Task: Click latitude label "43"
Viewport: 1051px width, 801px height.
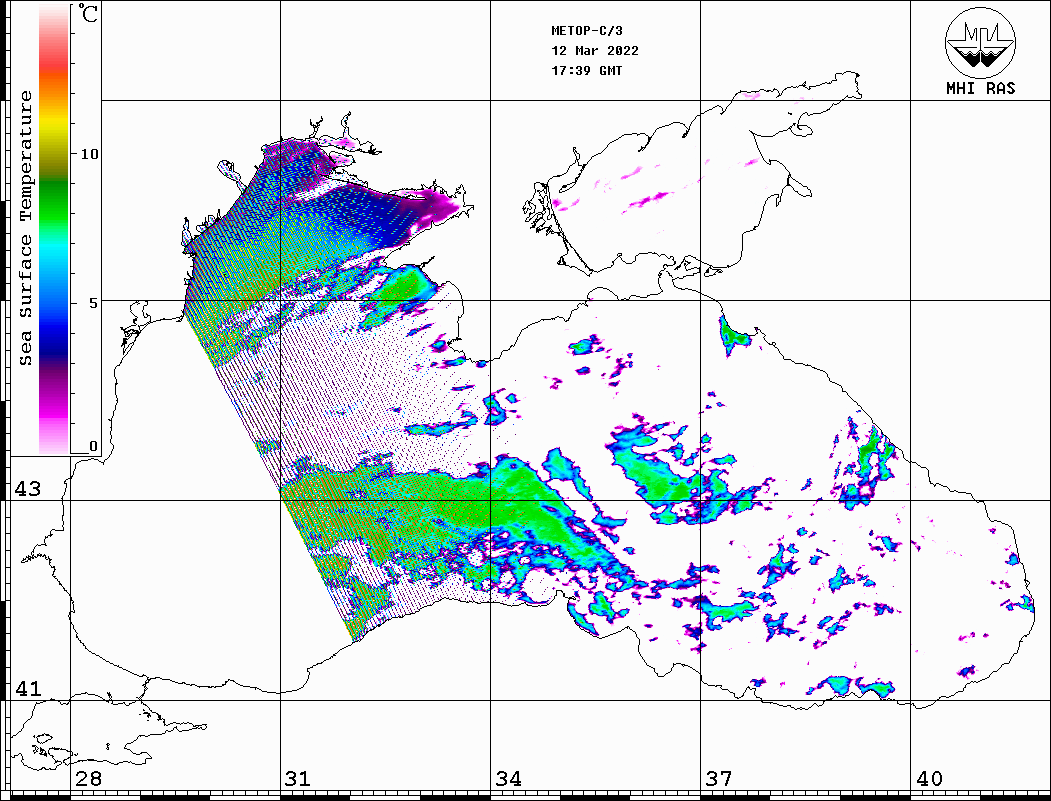Action: point(27,489)
